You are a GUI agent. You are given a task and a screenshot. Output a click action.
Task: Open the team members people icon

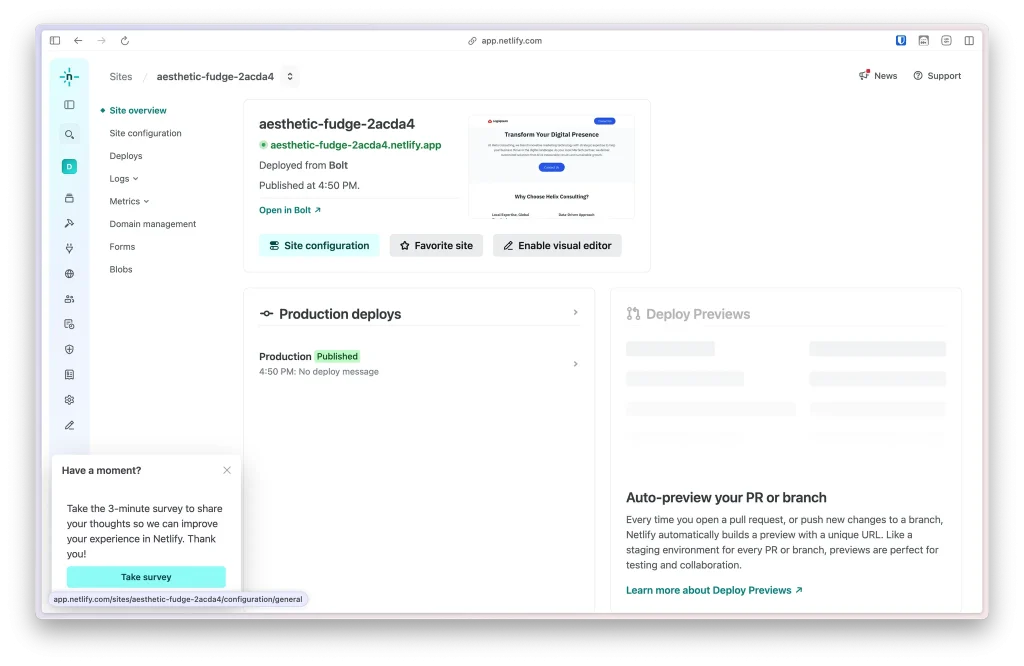[x=69, y=299]
